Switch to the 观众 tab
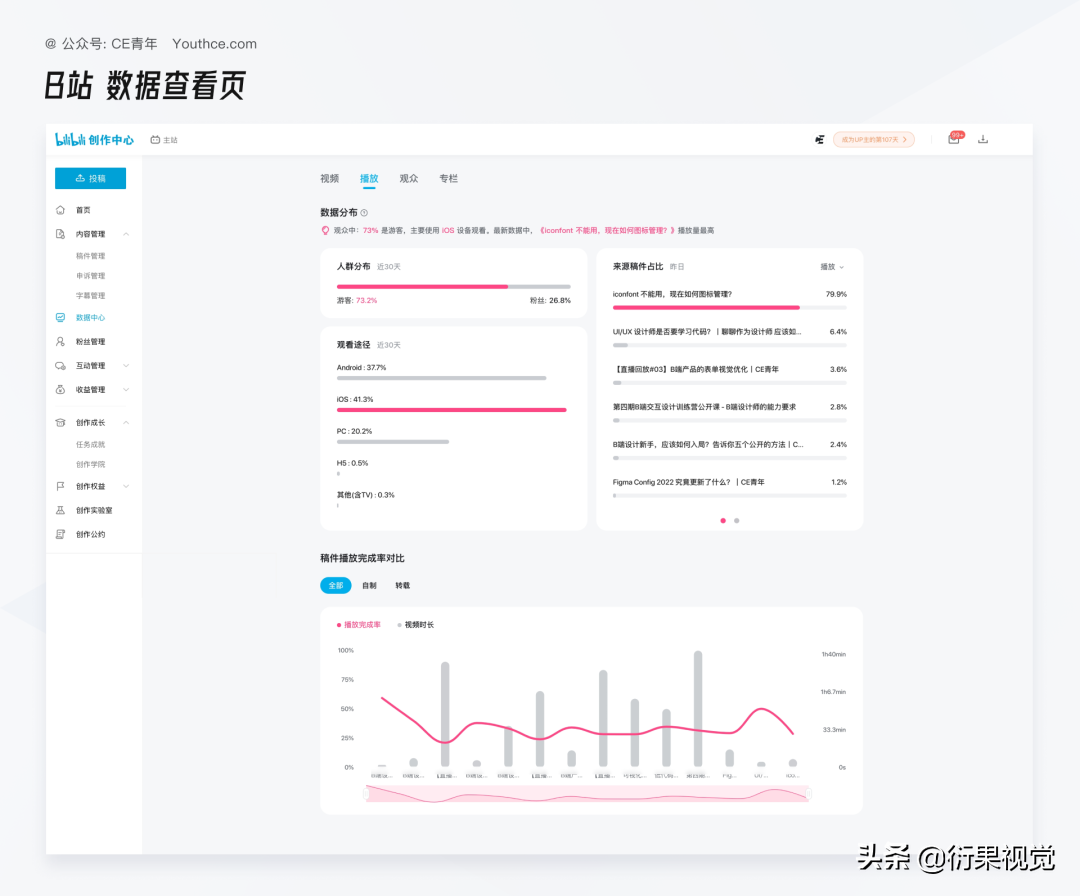 (x=407, y=178)
